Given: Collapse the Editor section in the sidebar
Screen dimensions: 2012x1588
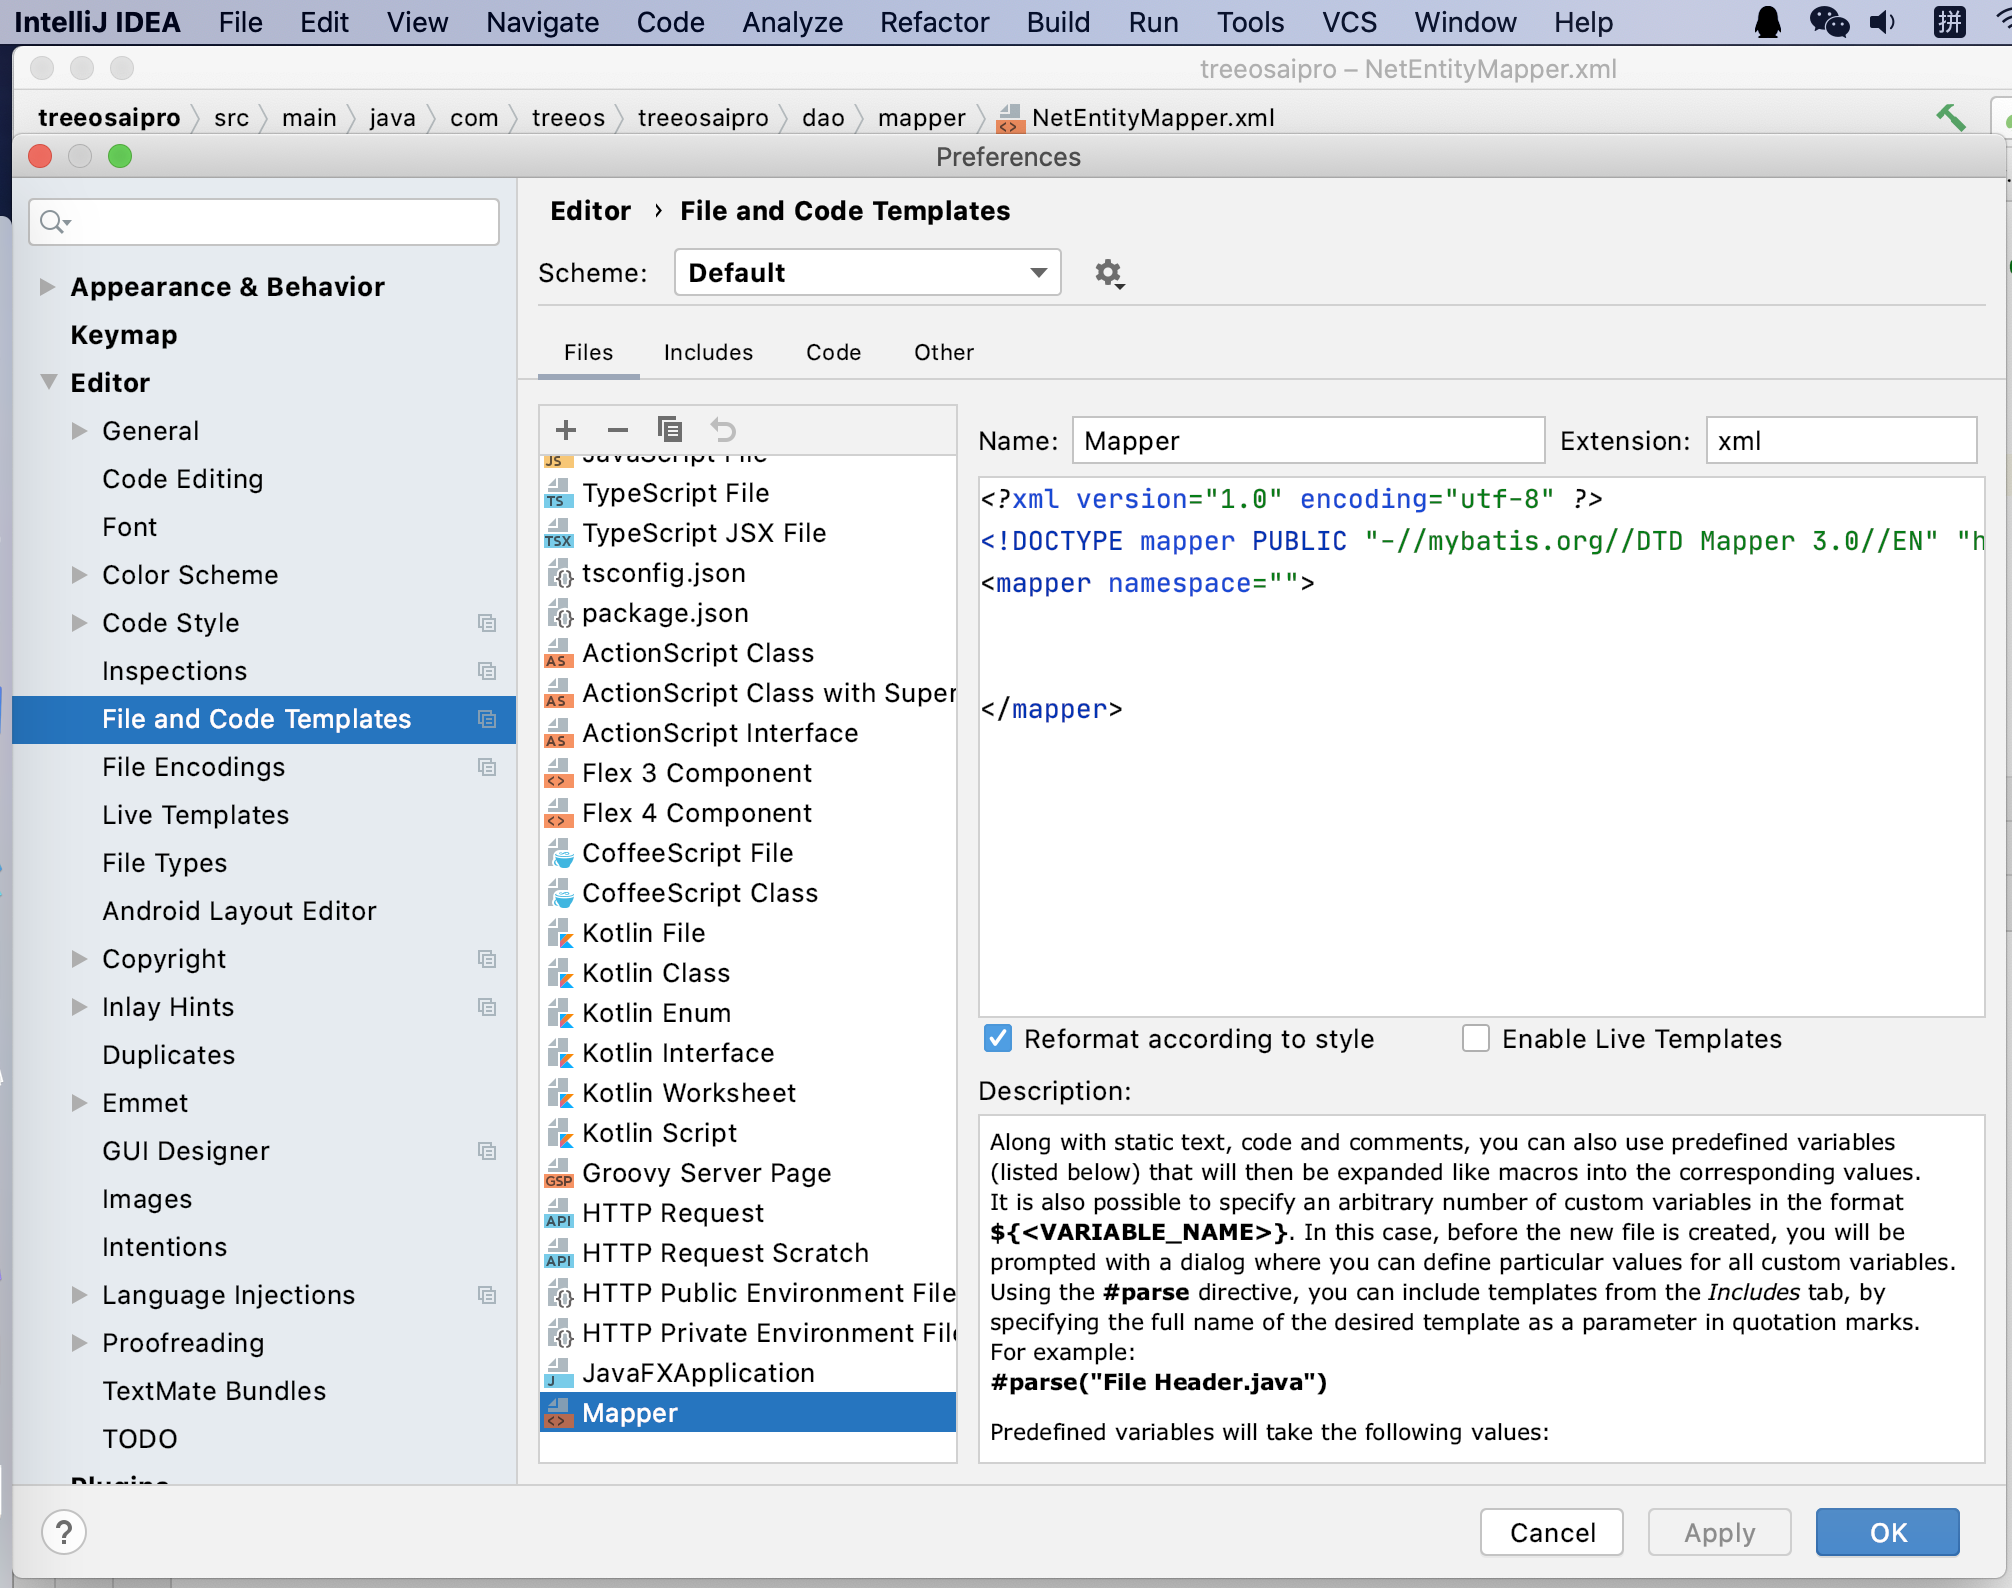Looking at the screenshot, I should point(46,382).
